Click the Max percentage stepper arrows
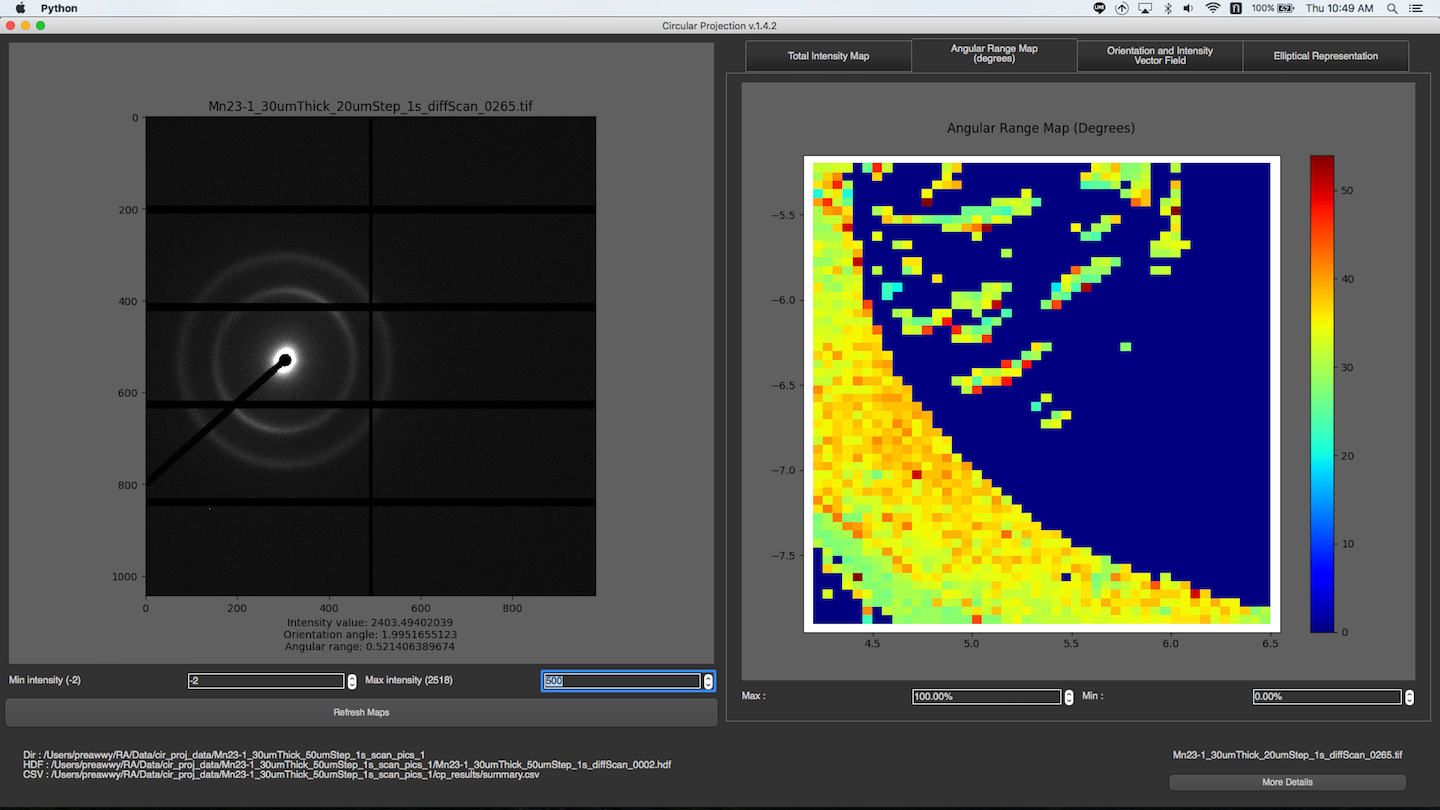The image size is (1440, 810). click(1068, 697)
